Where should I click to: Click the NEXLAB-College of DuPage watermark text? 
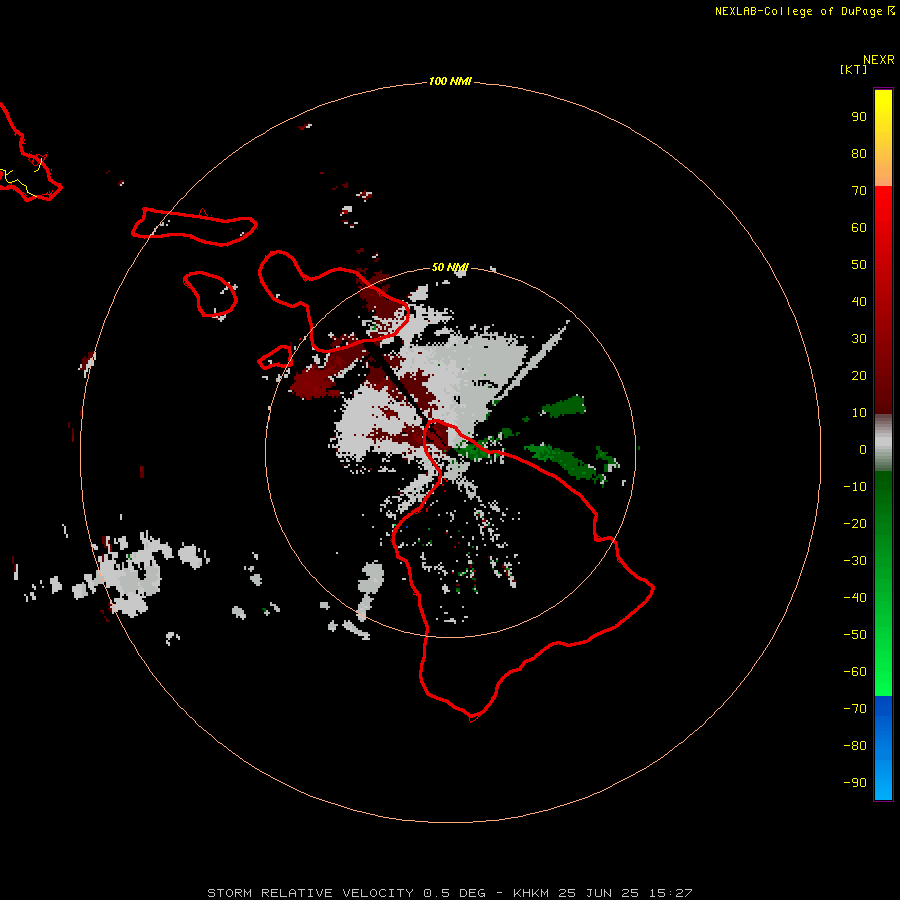(x=804, y=11)
